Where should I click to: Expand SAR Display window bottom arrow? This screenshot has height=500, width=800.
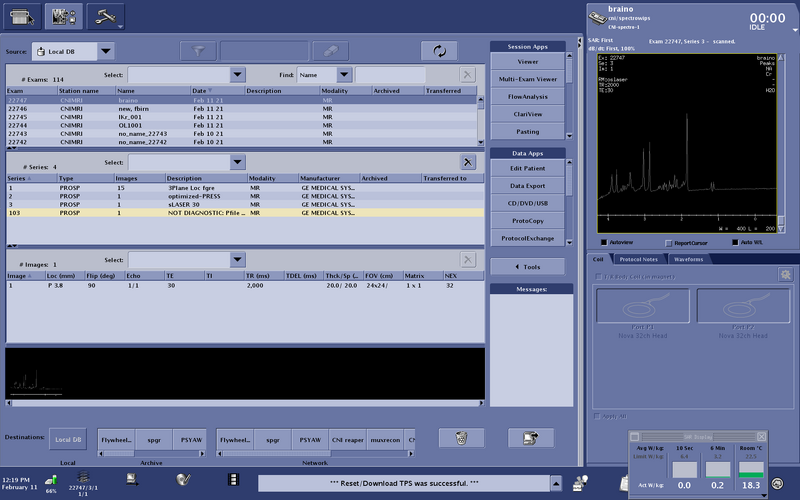click(x=764, y=495)
